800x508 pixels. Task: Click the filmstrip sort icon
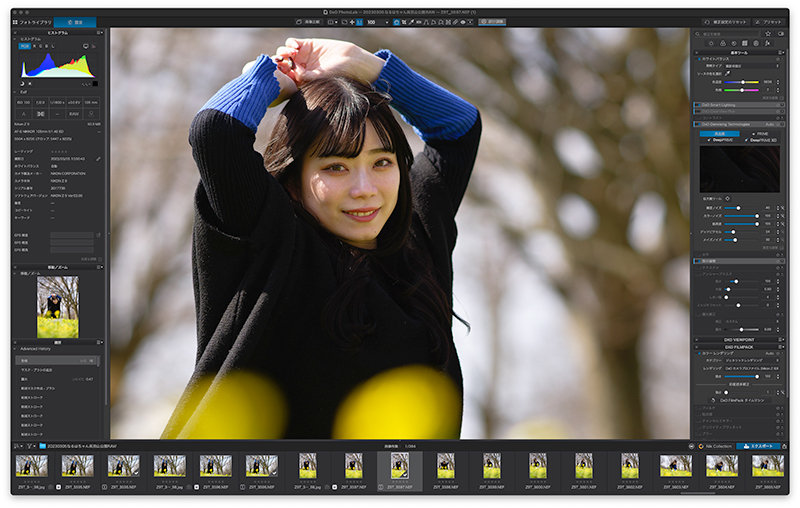[17, 446]
